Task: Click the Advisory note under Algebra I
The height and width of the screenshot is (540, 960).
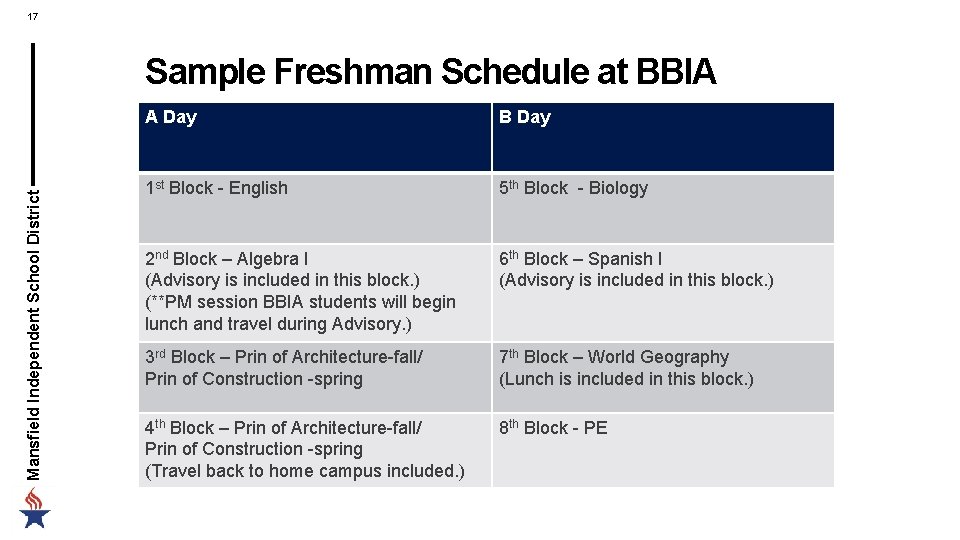Action: (282, 281)
